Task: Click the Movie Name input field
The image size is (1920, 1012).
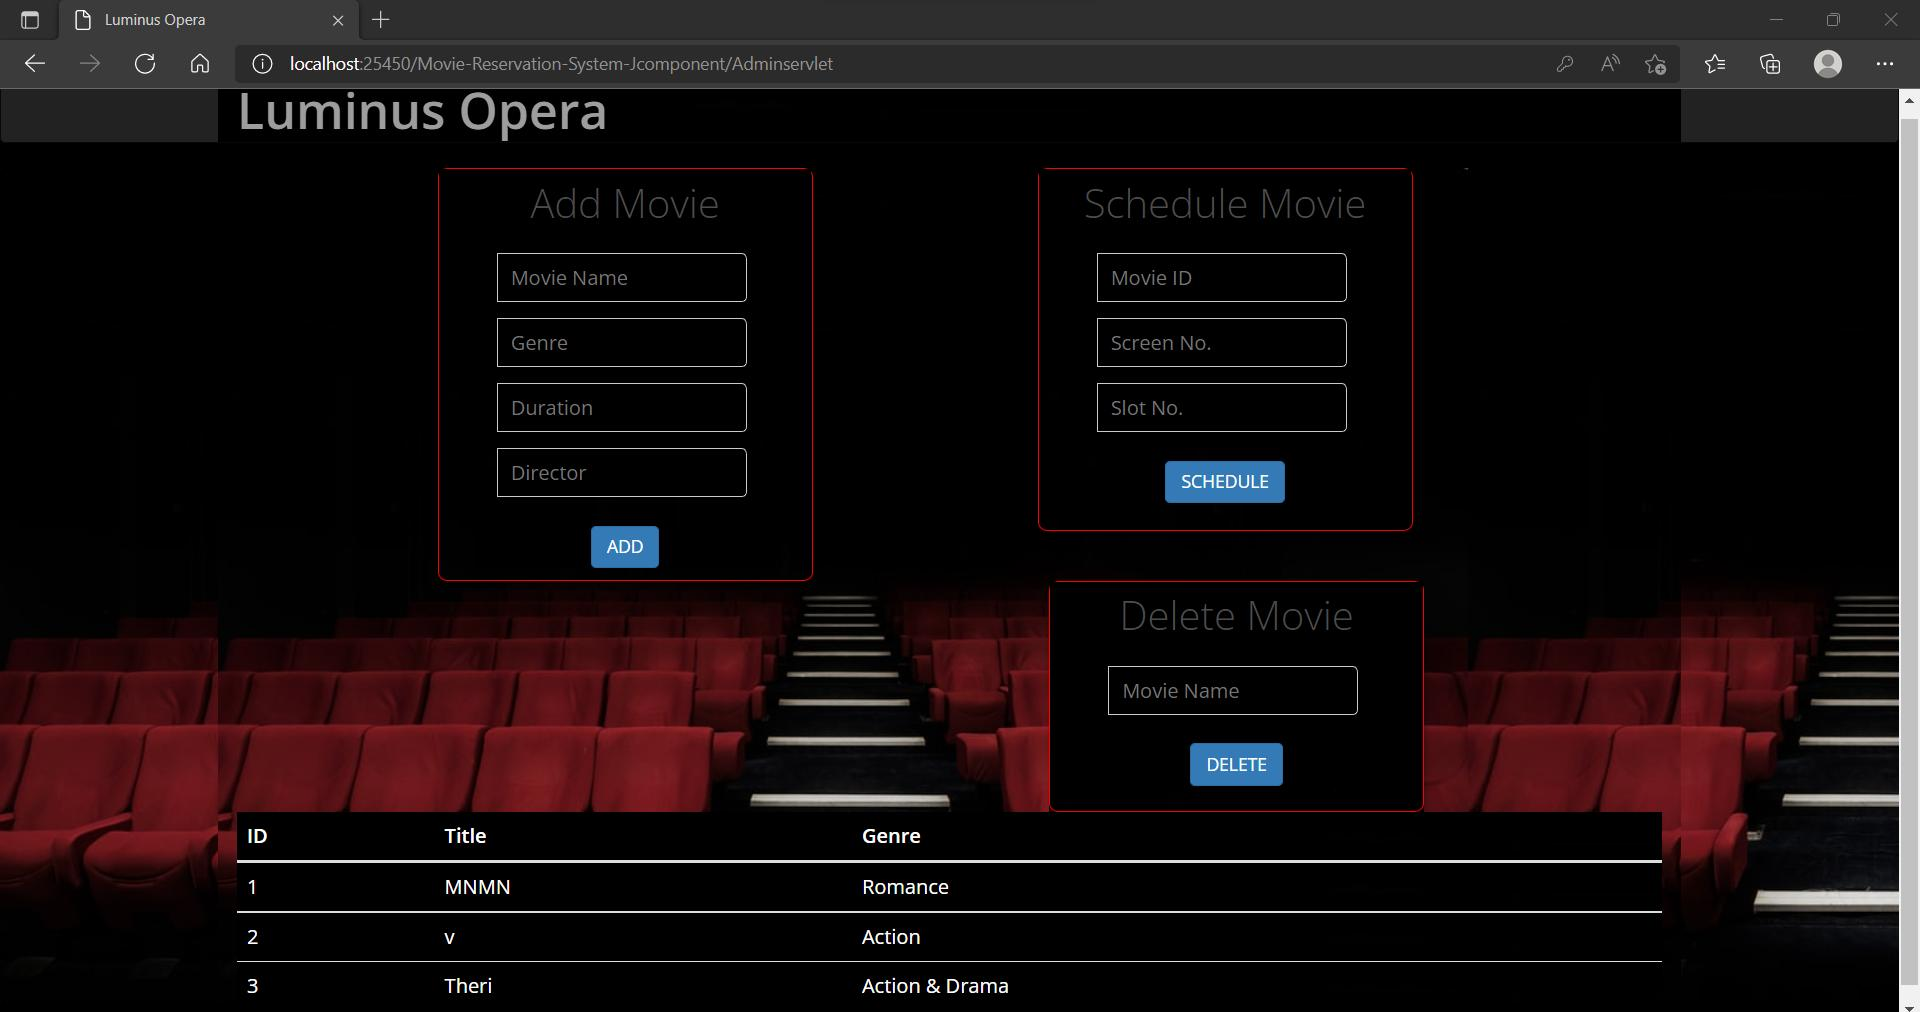Action: tap(621, 277)
